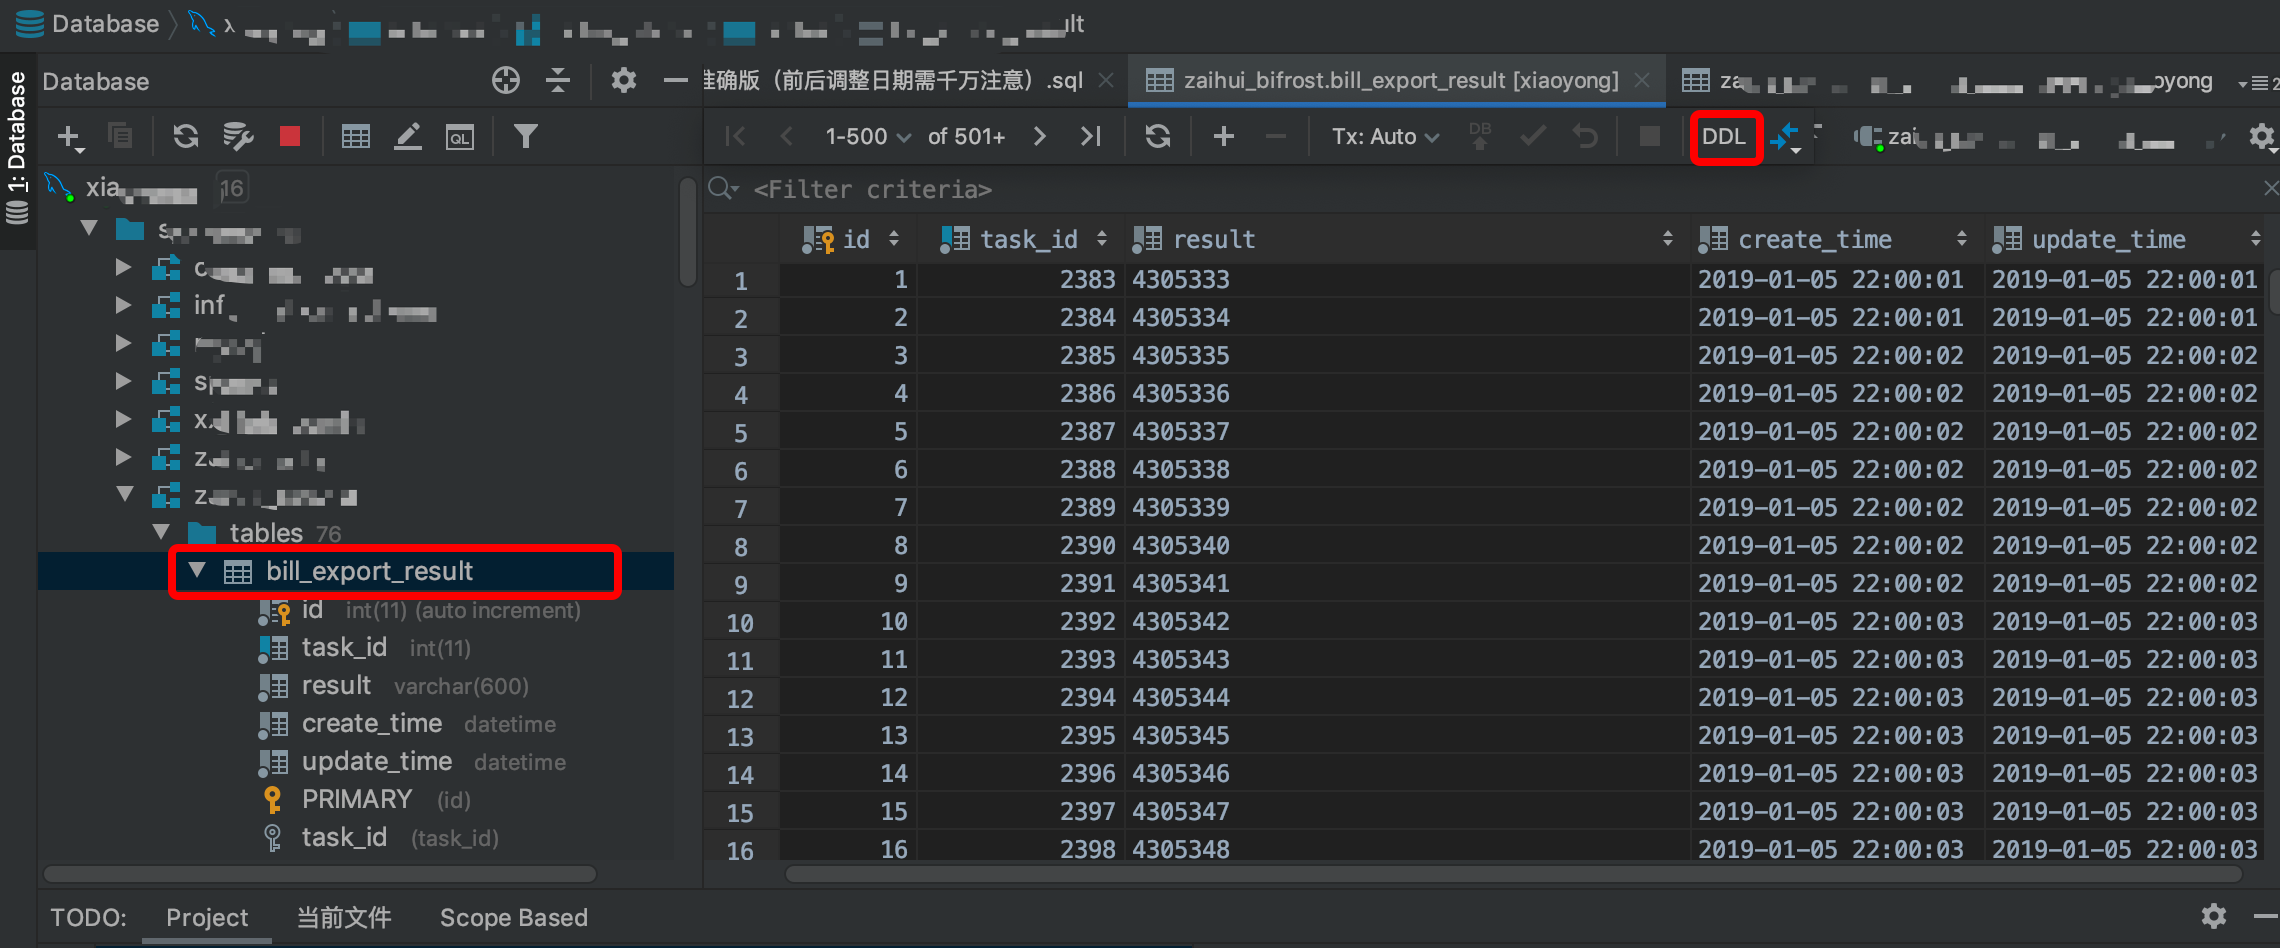Viewport: 2280px width, 948px height.
Task: Click the Revert (undo) icon in data toolbar
Action: (1585, 136)
